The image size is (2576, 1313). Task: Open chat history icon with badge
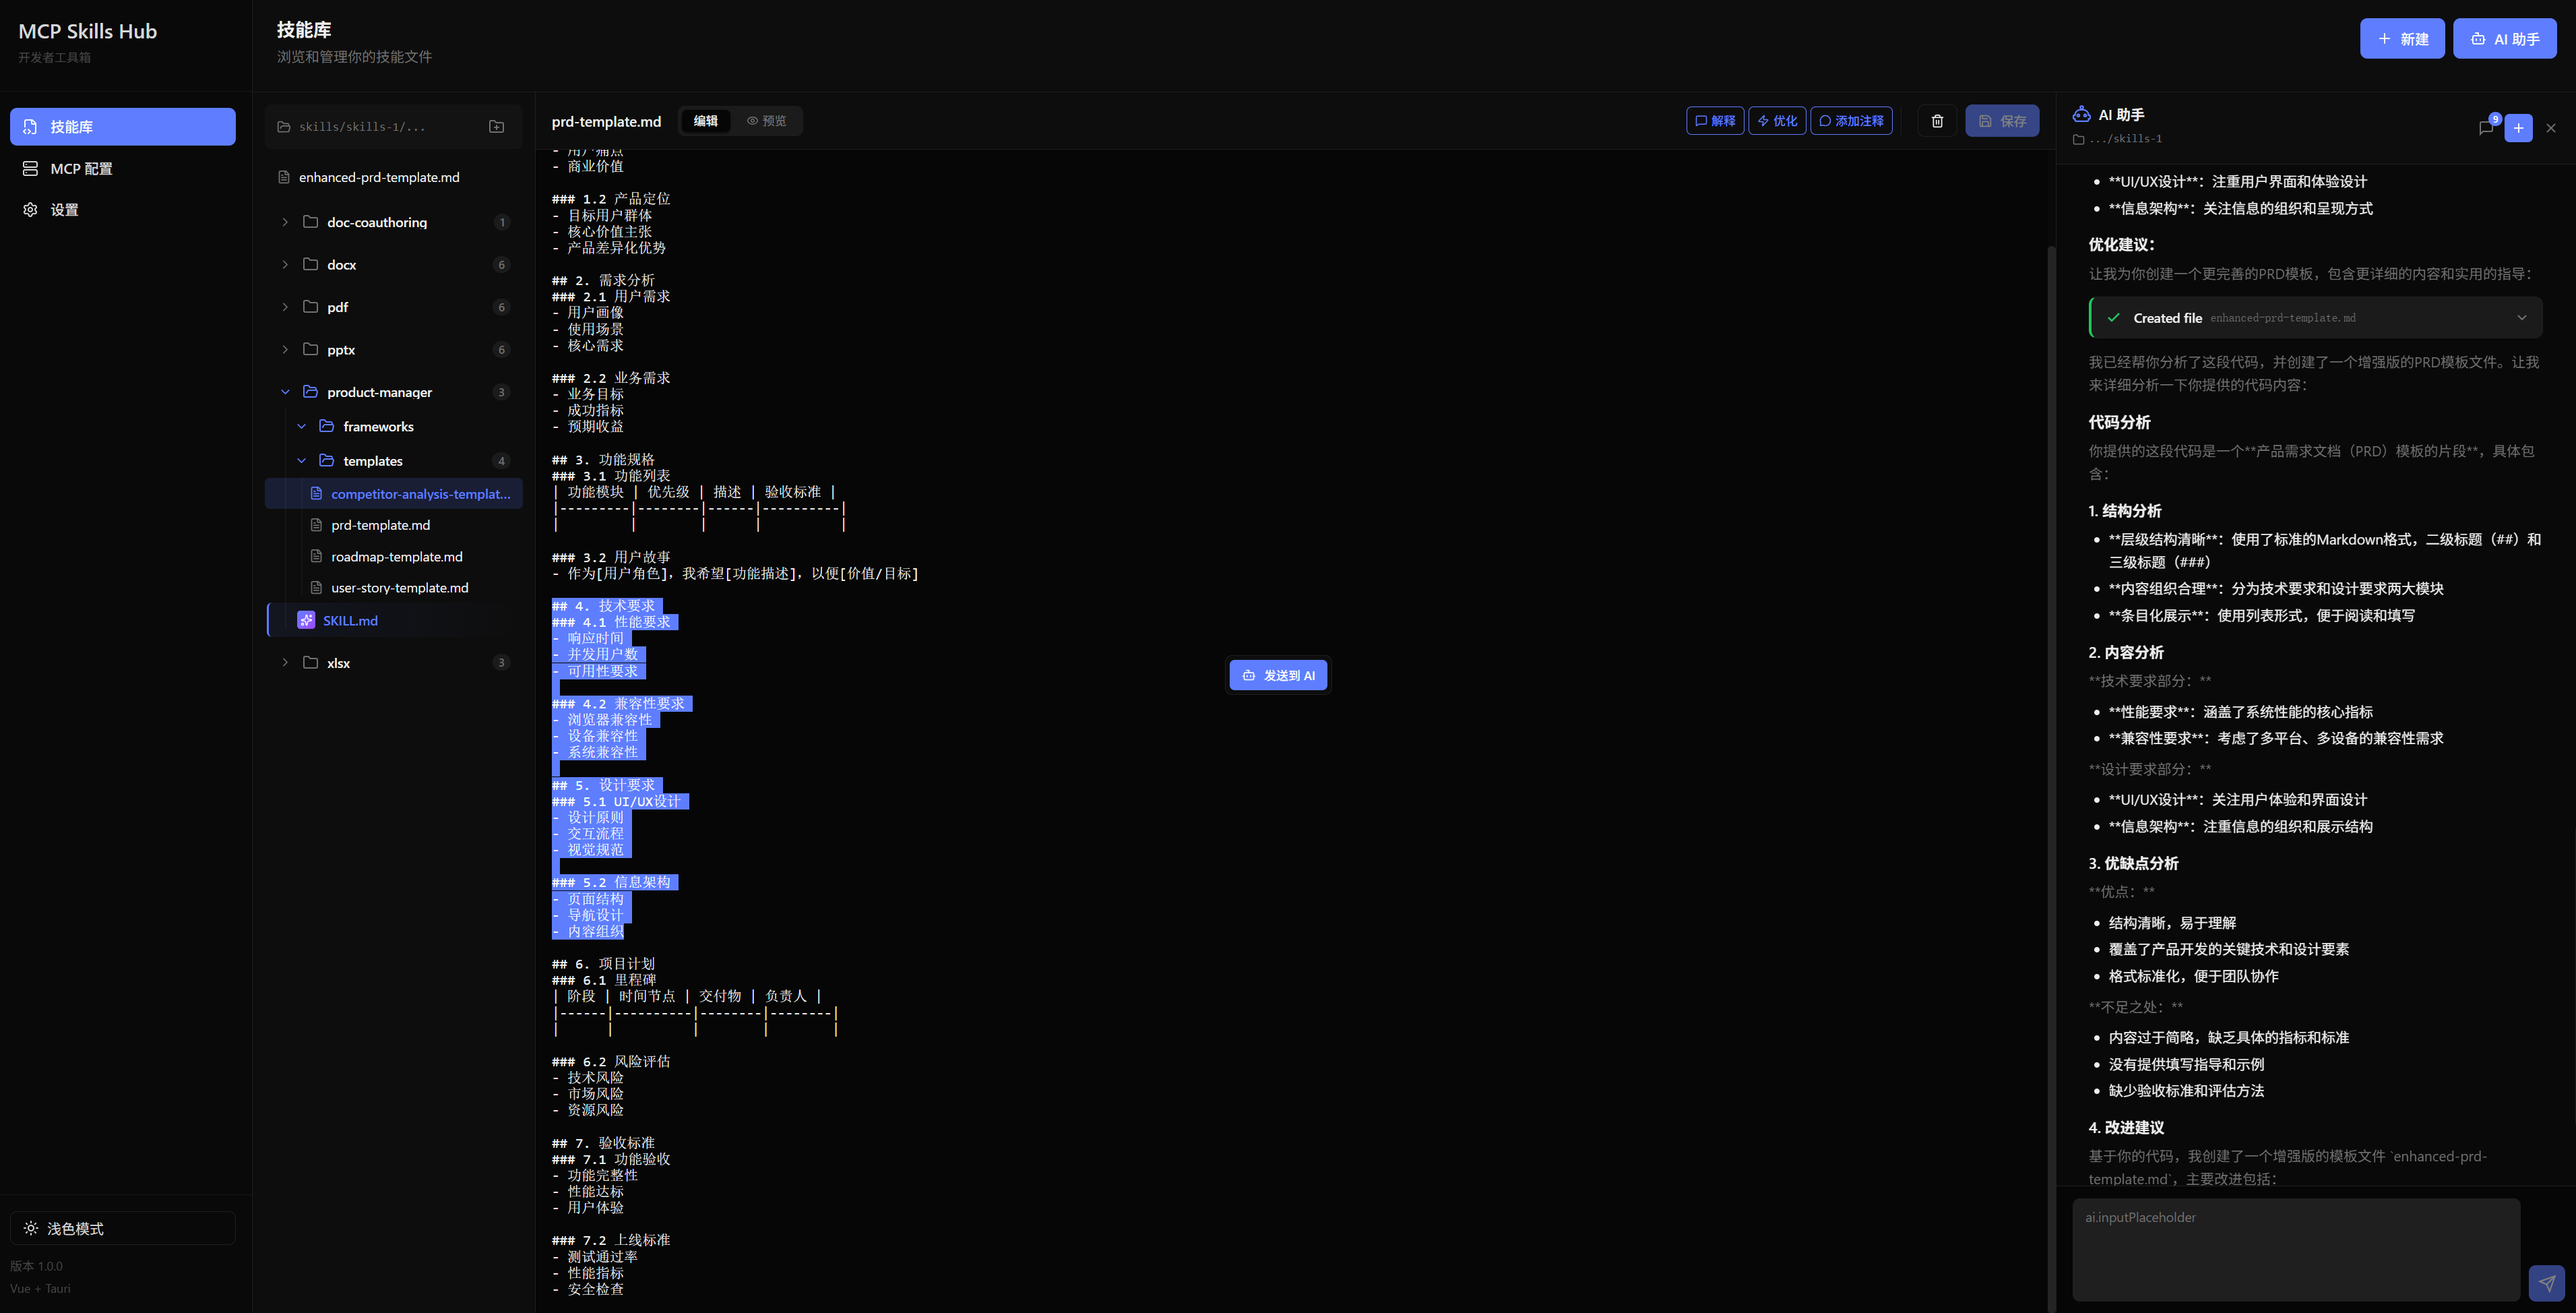2486,127
